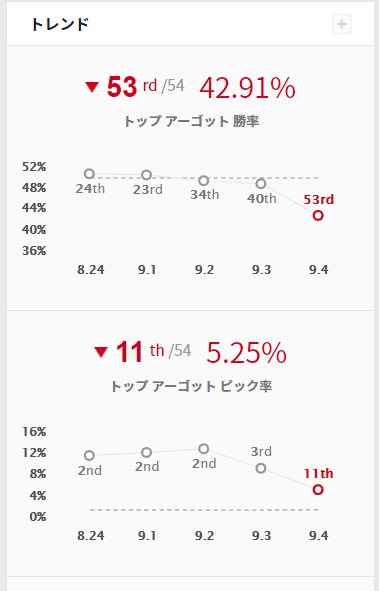
Task: Click the トップ アーゴット ピック率 label
Action: point(191,386)
